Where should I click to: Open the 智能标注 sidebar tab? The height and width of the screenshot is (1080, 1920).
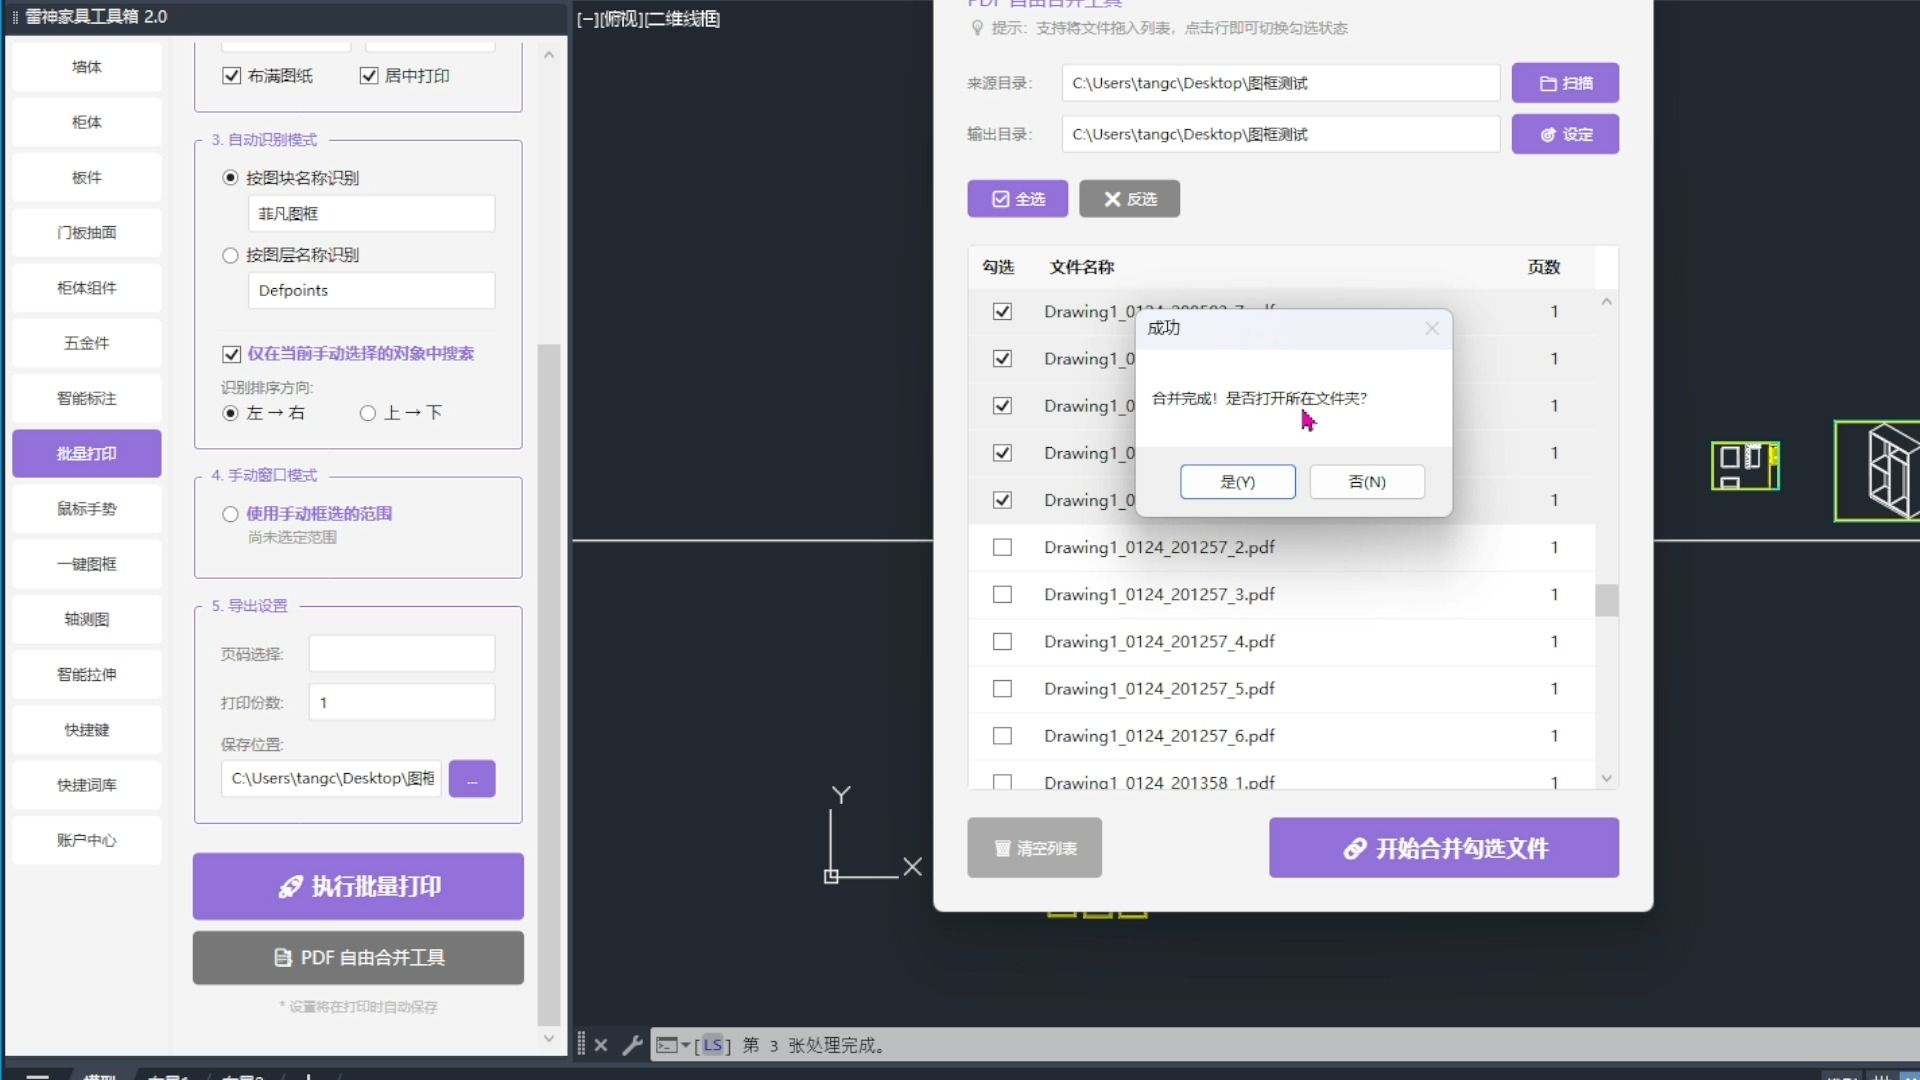87,398
